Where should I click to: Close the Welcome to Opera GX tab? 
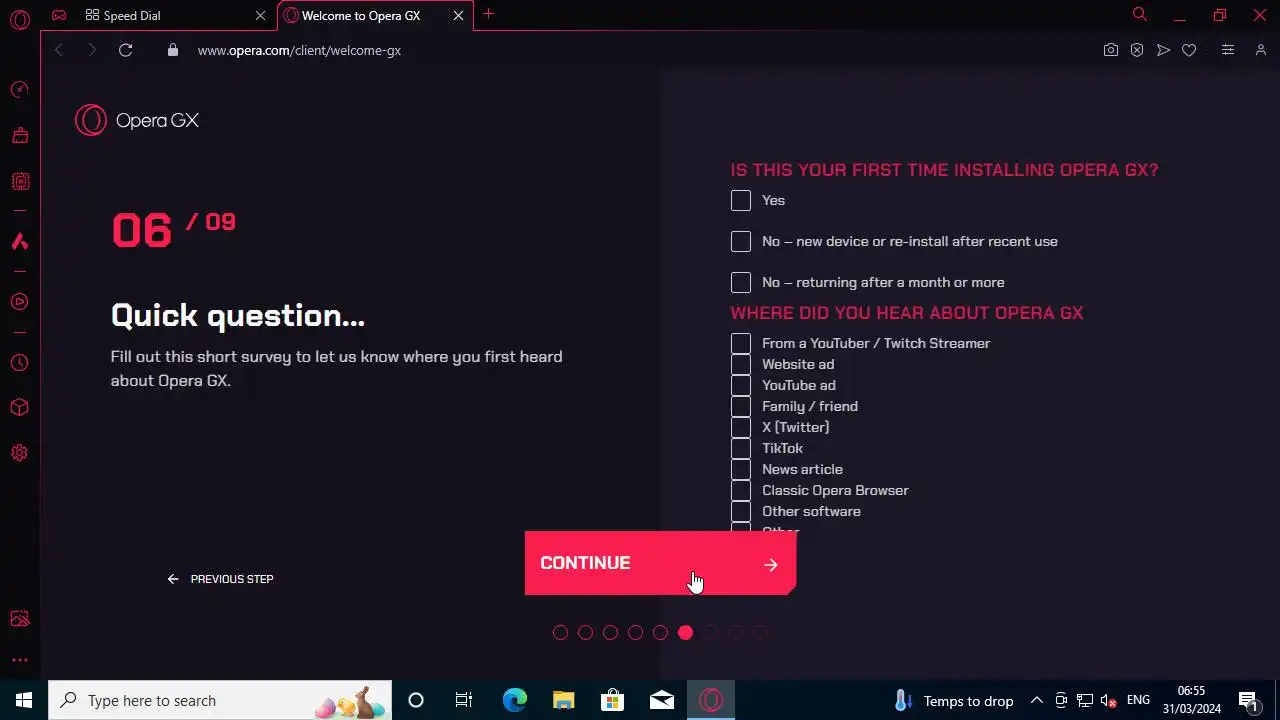pos(458,16)
